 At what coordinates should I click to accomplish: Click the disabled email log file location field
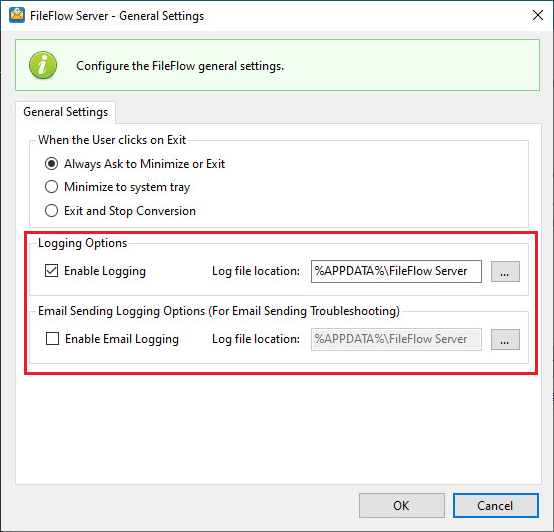coord(396,339)
